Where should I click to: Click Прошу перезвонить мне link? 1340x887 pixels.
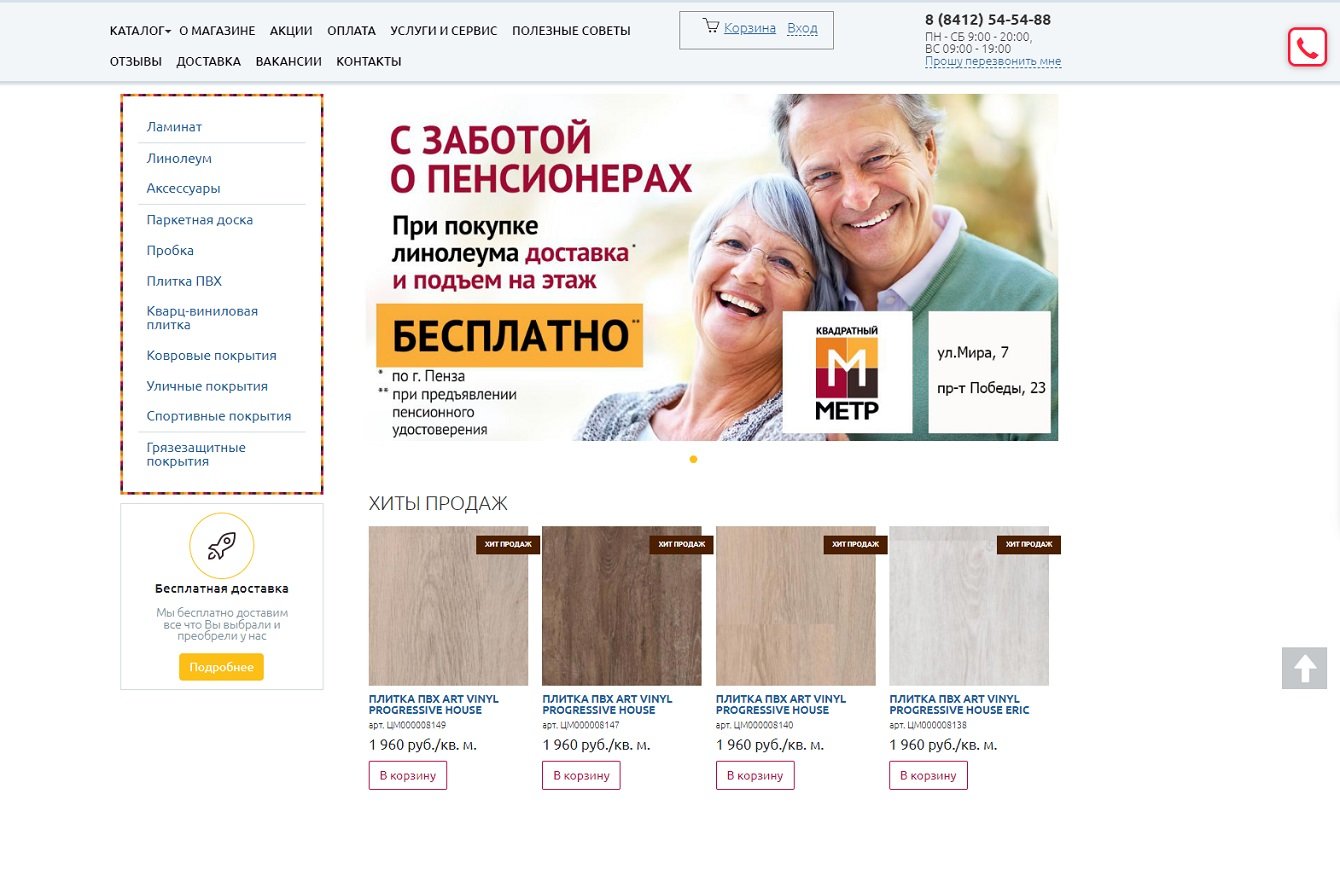(993, 61)
